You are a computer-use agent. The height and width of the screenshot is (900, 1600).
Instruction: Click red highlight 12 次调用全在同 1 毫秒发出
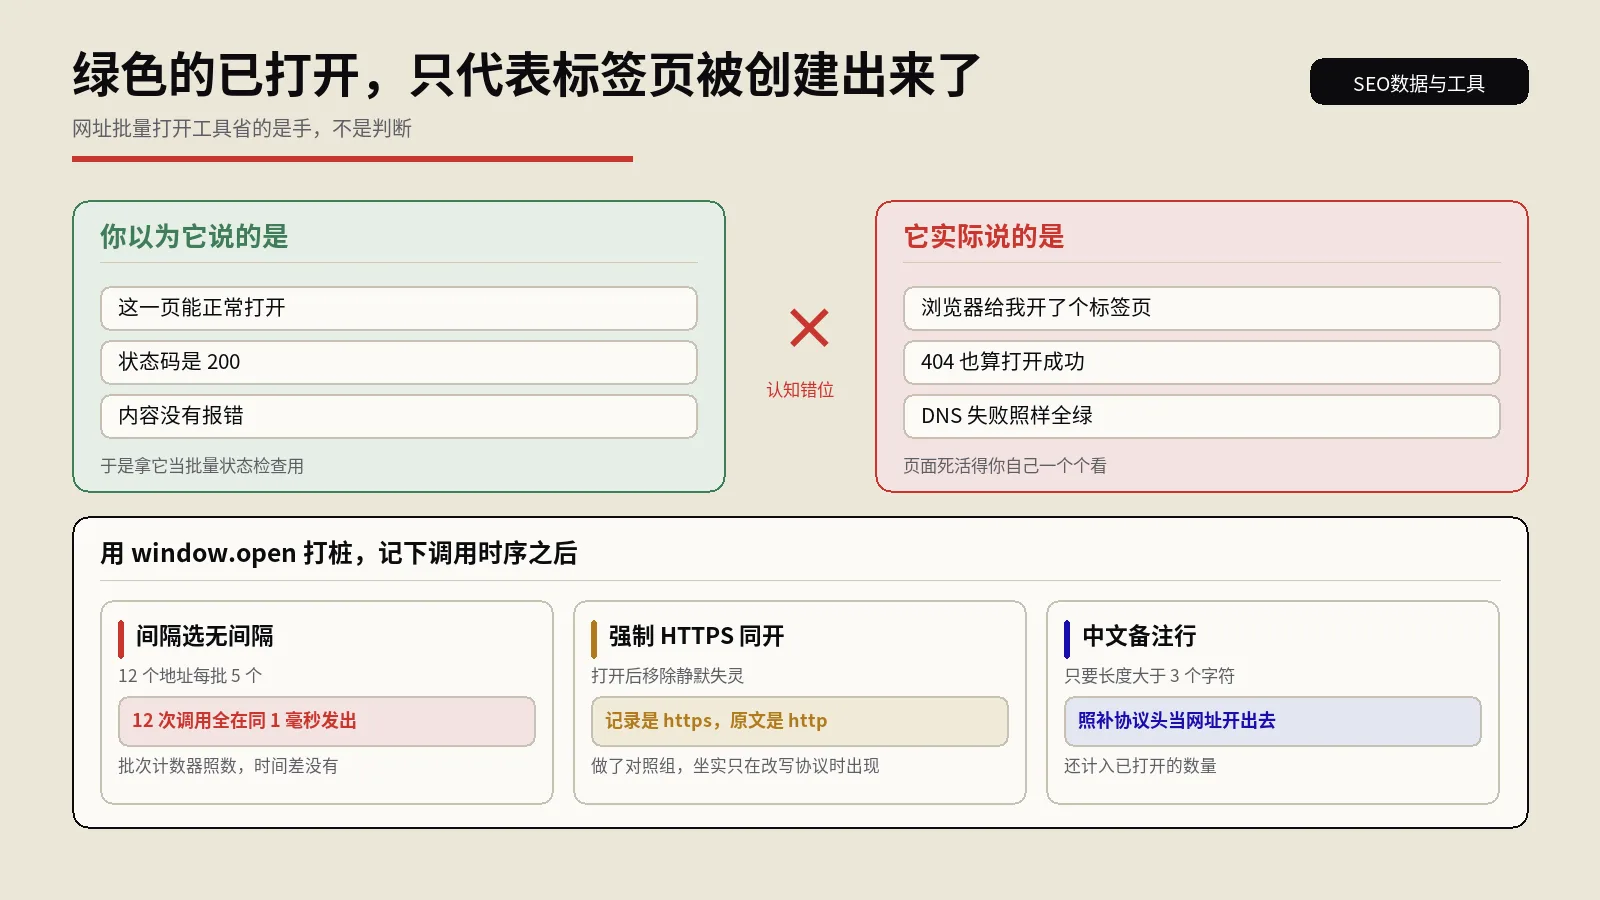click(327, 721)
